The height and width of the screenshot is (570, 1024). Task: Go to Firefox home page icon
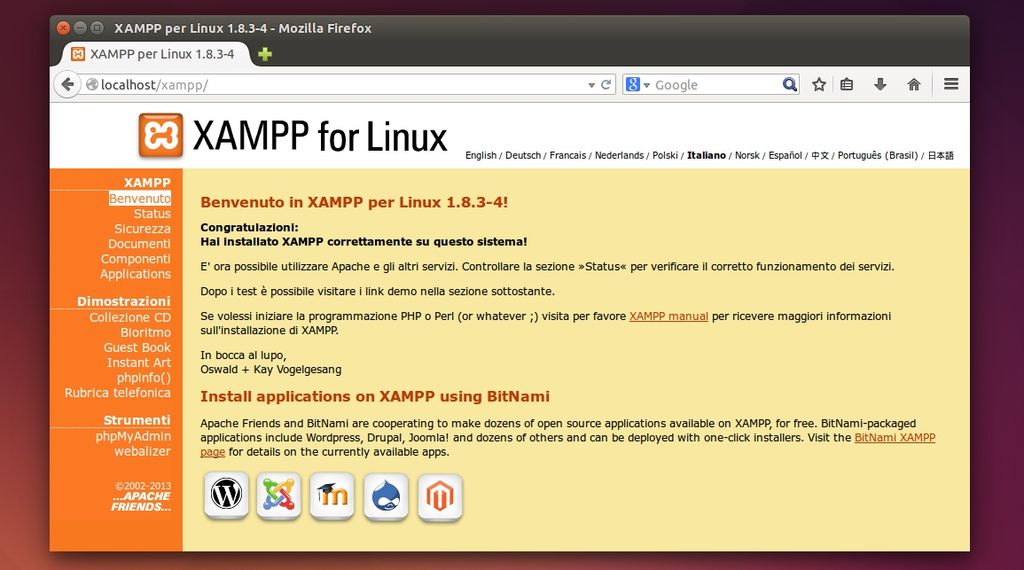click(913, 85)
